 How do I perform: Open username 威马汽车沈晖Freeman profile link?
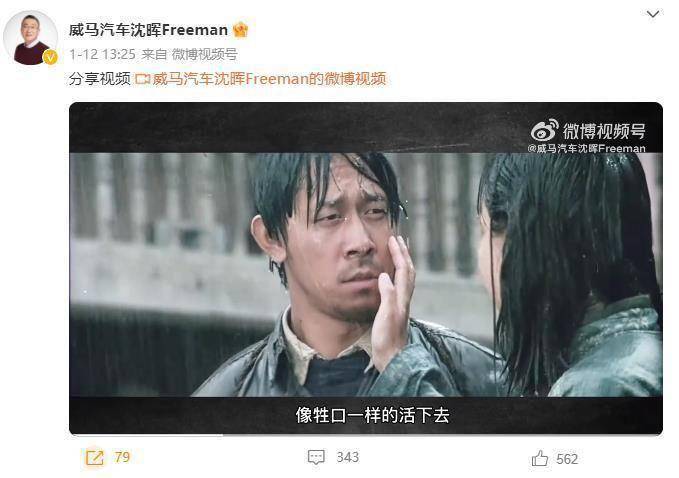(x=148, y=30)
